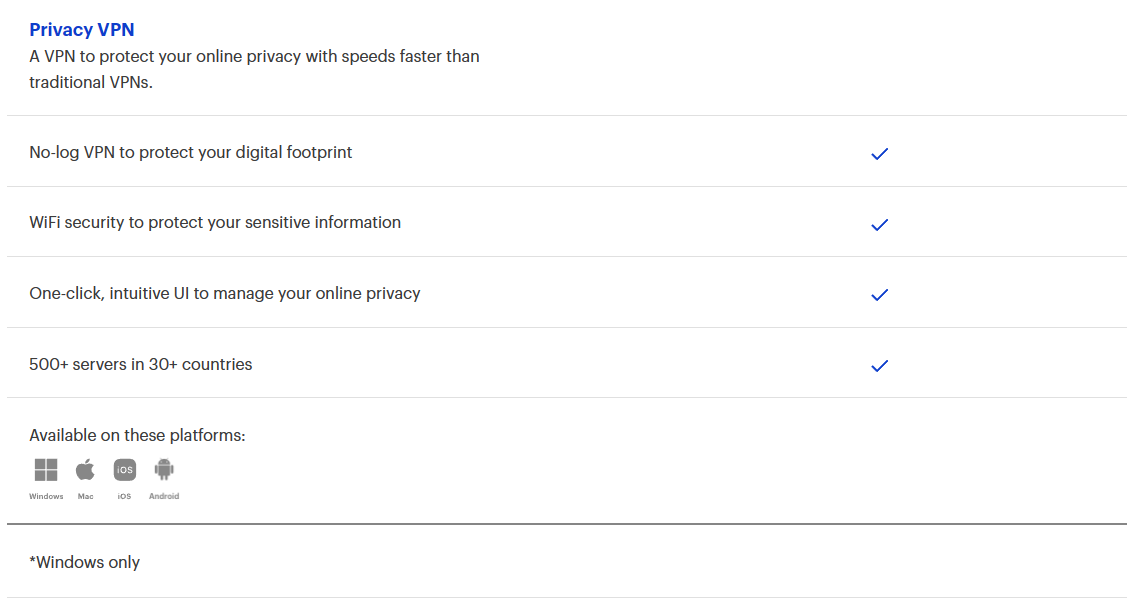Click the 'Mac' label under the icon
This screenshot has width=1132, height=602.
pos(85,496)
